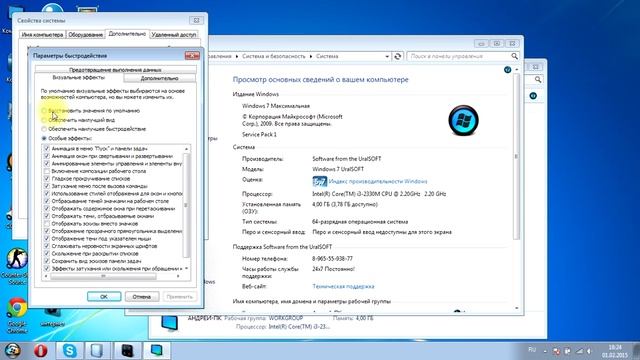
Task: Click effects list scroll-down arrow
Action: [x=187, y=269]
